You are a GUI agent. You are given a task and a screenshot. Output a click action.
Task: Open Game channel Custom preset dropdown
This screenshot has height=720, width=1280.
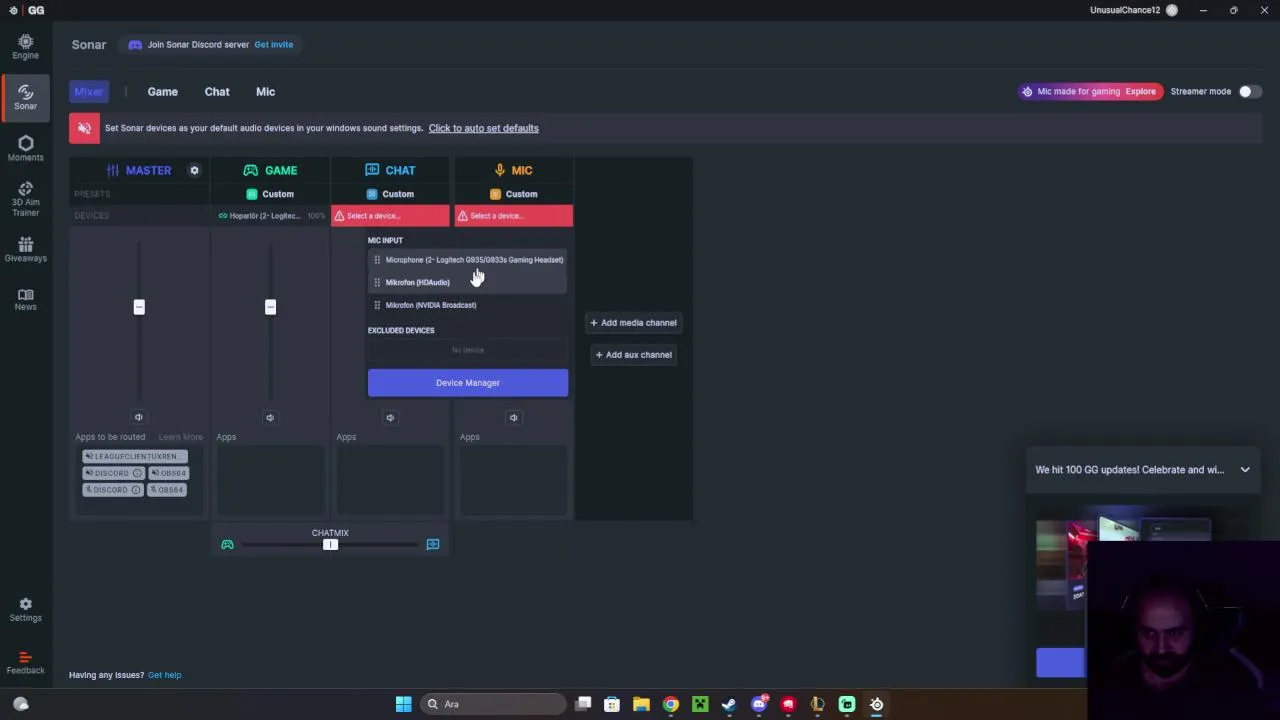point(270,194)
